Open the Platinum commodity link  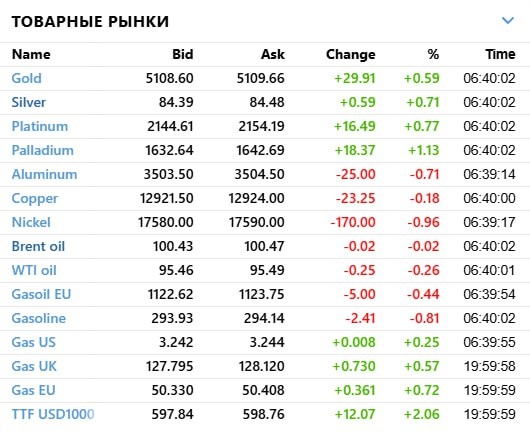(x=40, y=126)
